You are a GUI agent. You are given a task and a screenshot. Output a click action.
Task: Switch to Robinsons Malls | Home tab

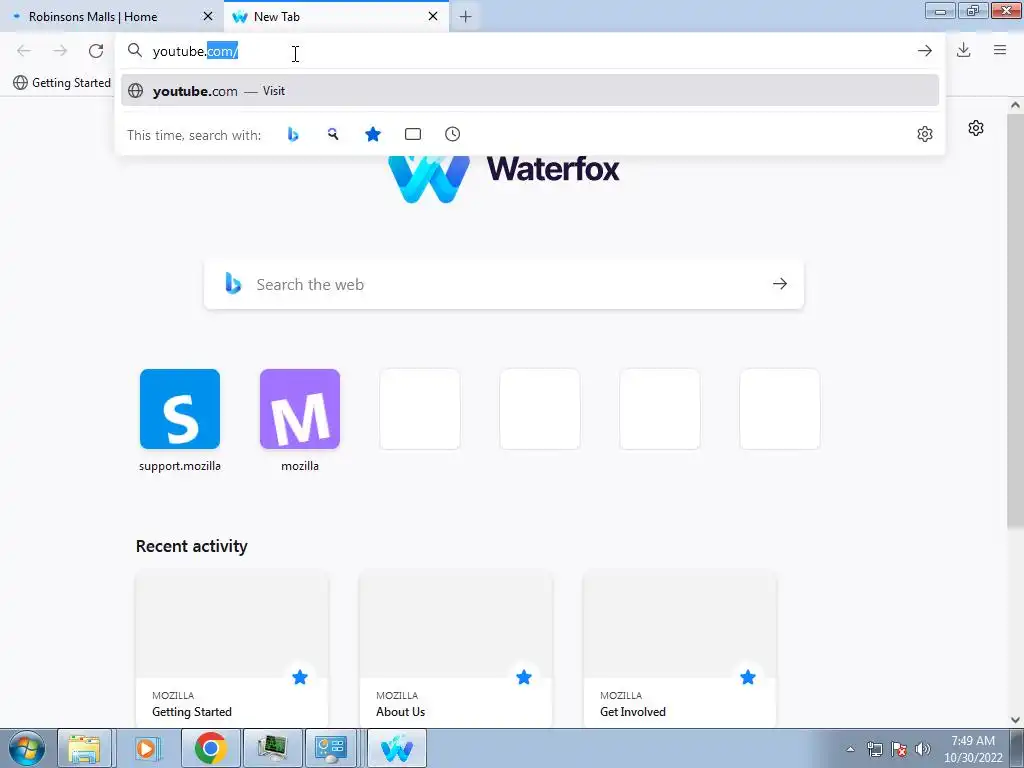point(112,16)
